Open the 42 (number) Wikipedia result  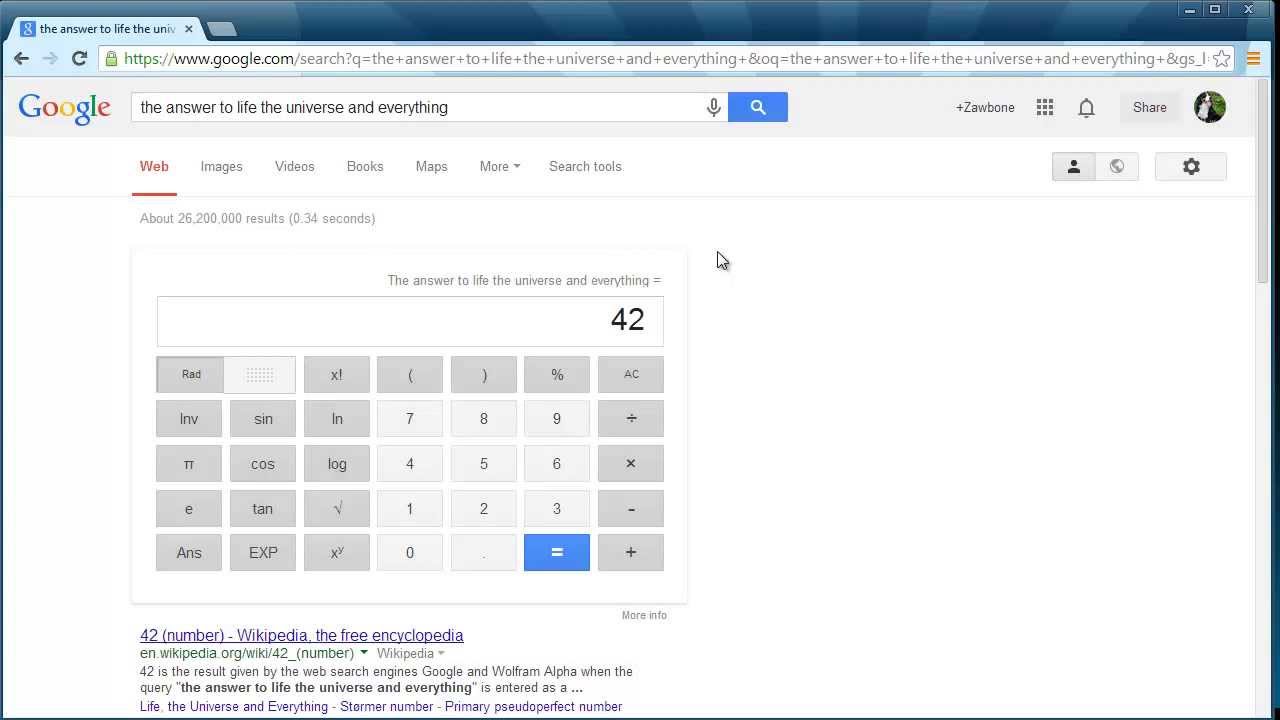coord(302,636)
